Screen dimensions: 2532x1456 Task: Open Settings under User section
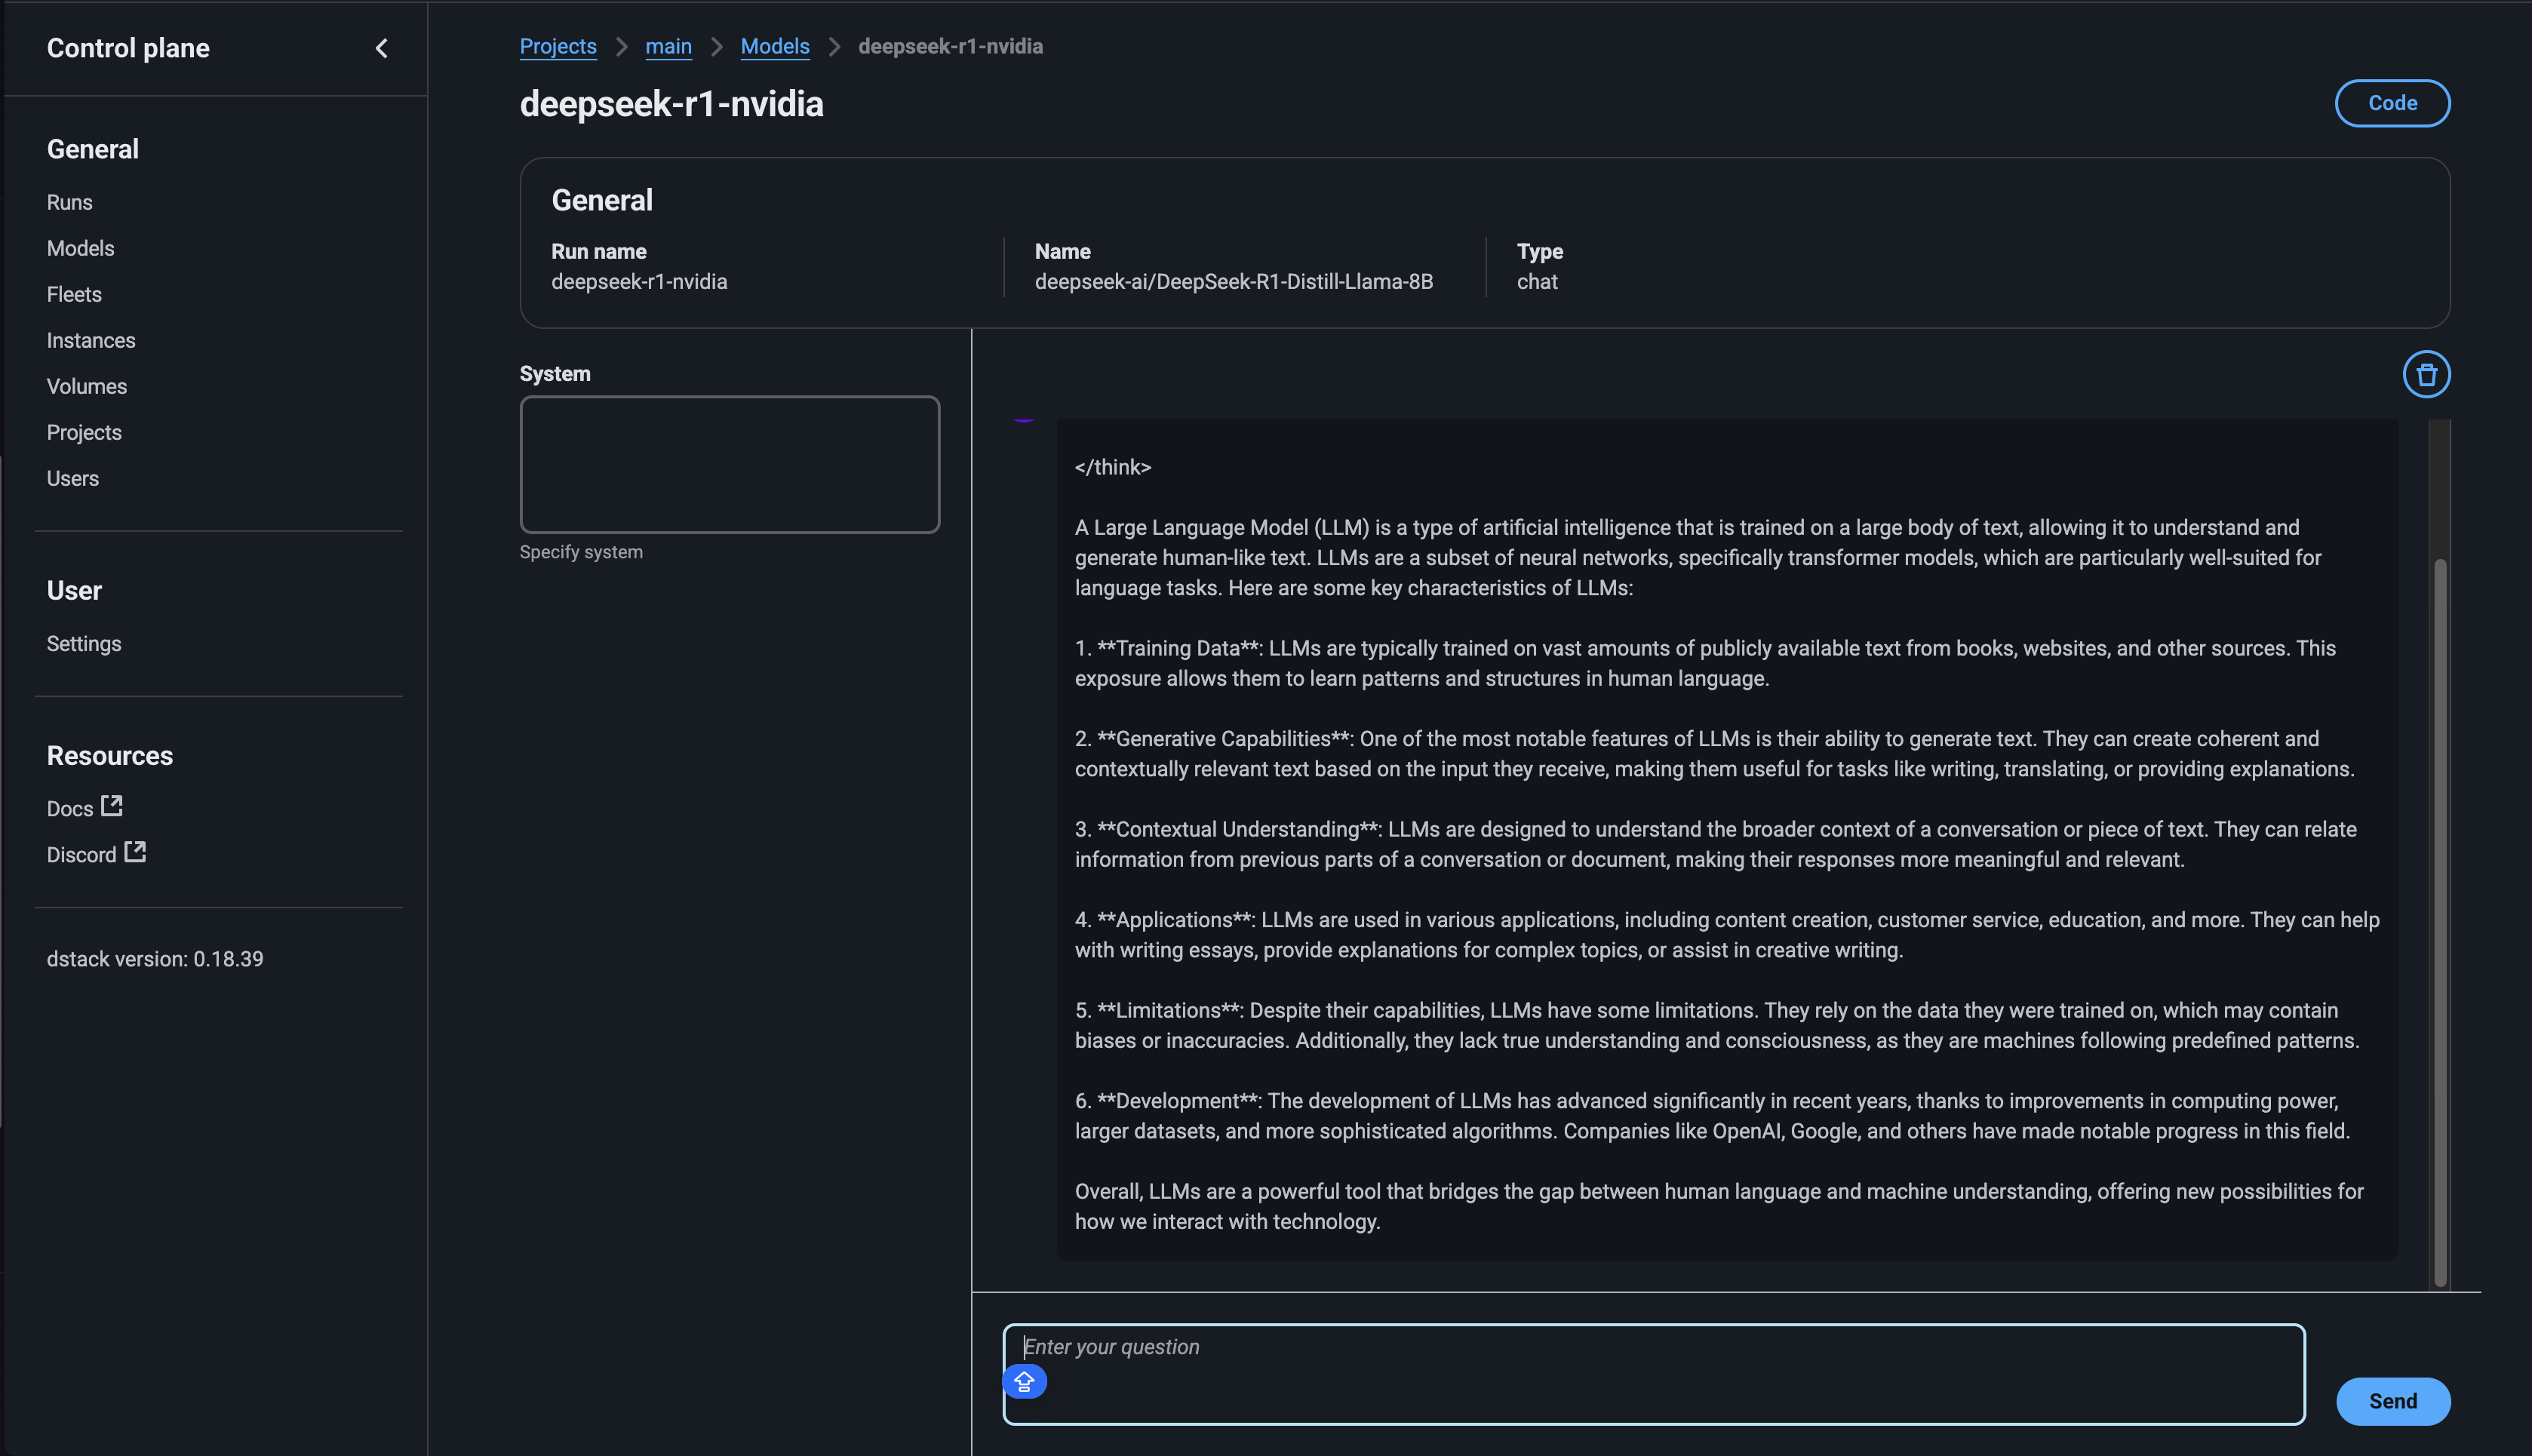click(84, 644)
